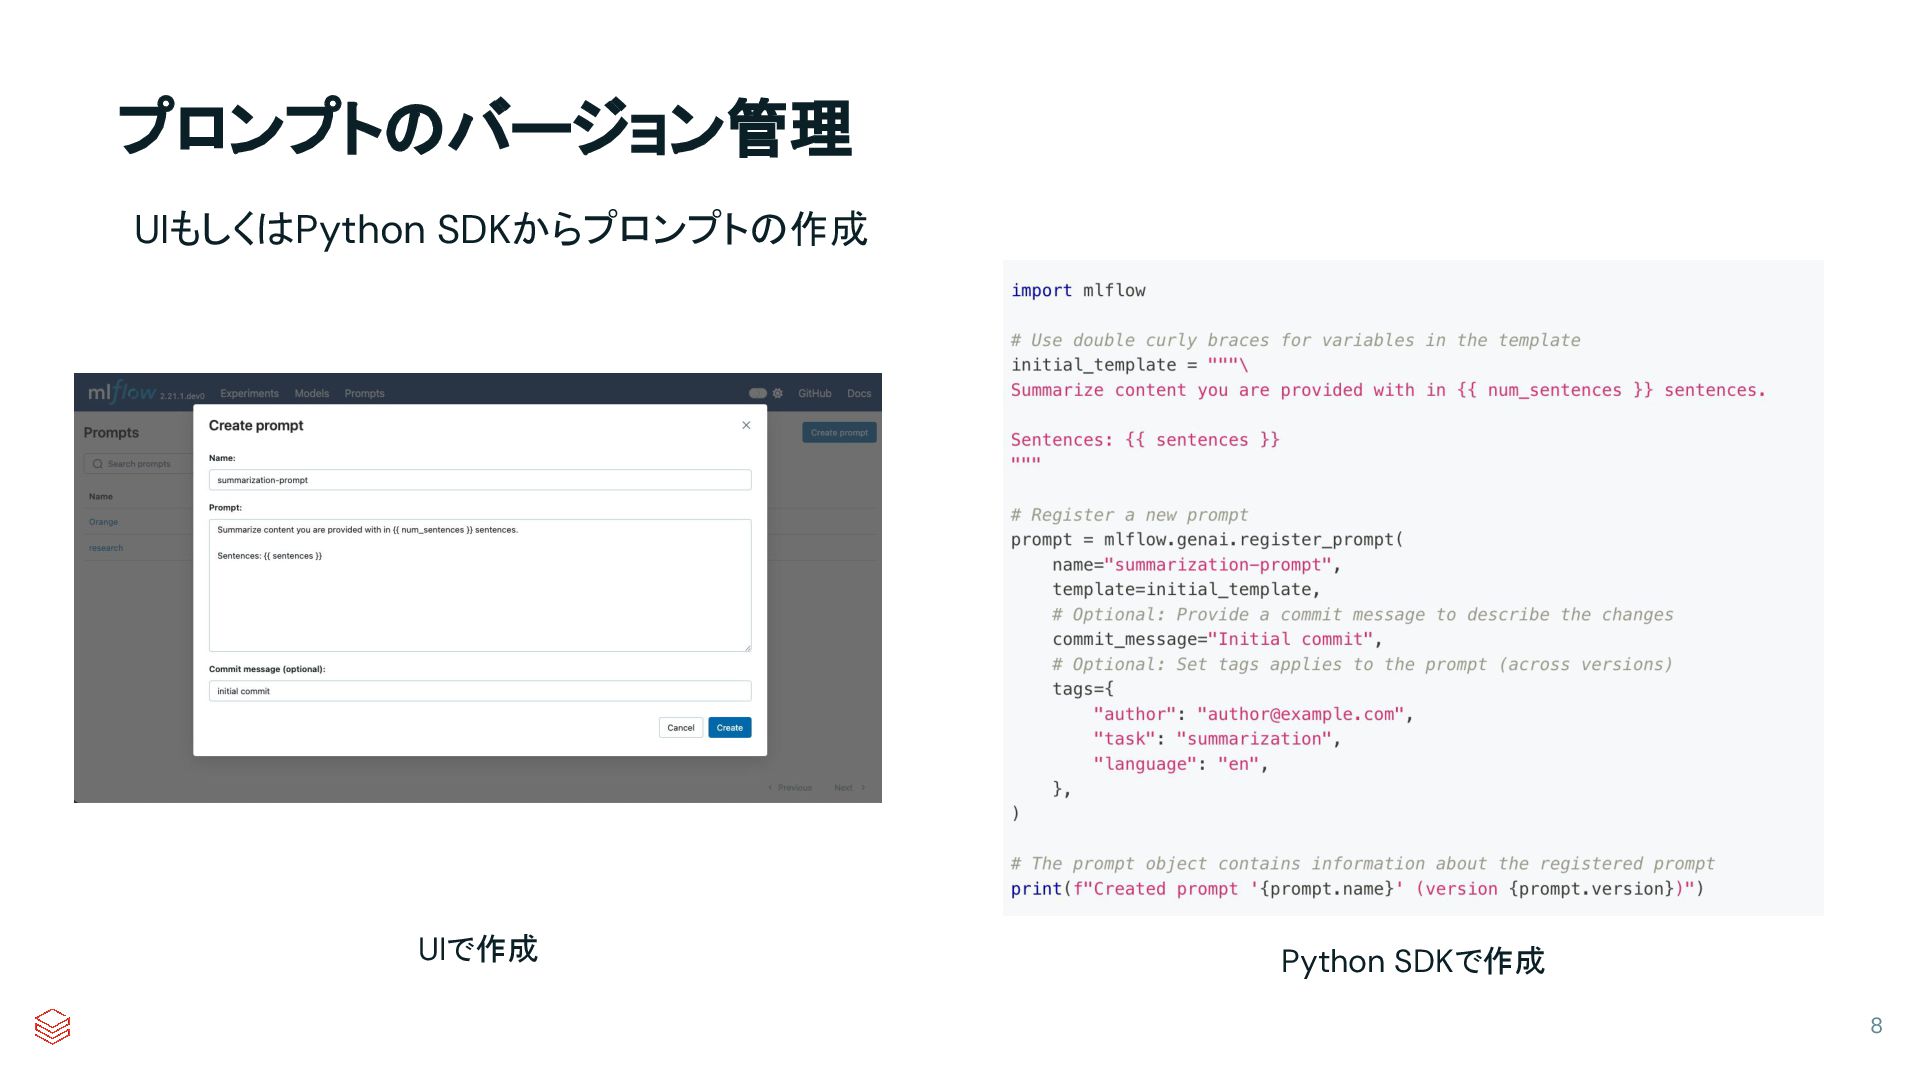
Task: Click the Databricks logo at slide bottom-left
Action: (52, 1026)
